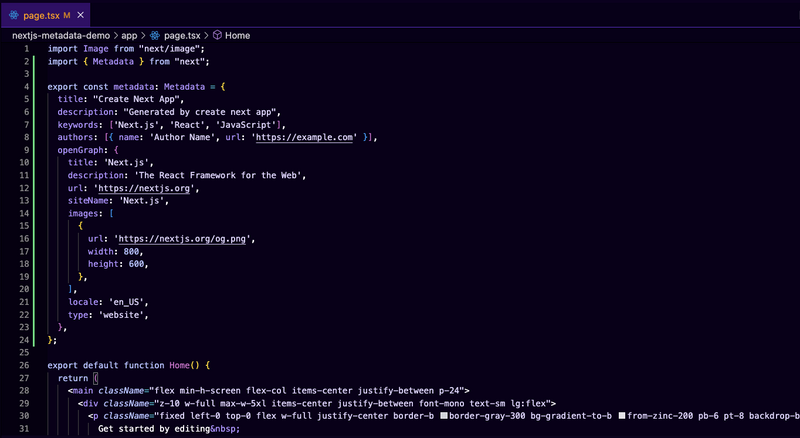
Task: Click the 'Next.js' siteName value on line 13
Action: tap(141, 201)
